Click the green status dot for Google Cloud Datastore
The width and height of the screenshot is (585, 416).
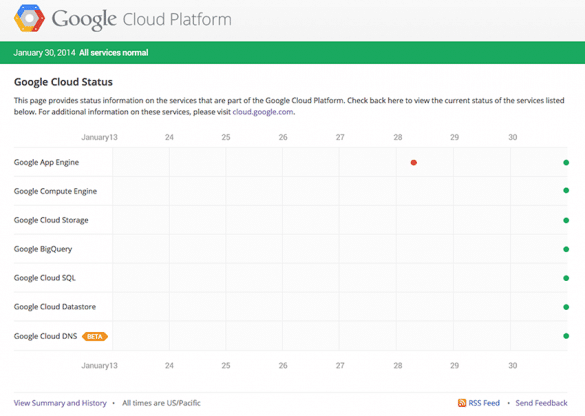(x=566, y=307)
